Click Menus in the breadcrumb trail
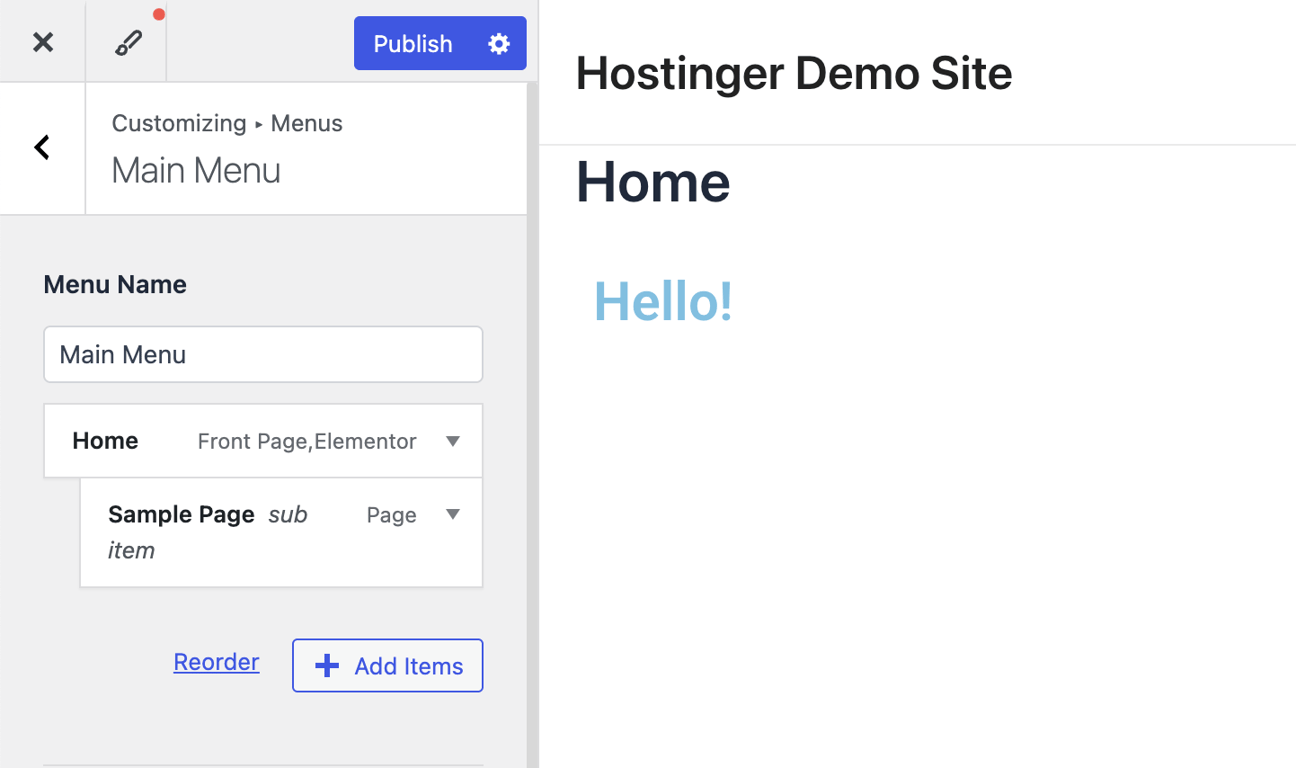The height and width of the screenshot is (768, 1296). click(306, 123)
